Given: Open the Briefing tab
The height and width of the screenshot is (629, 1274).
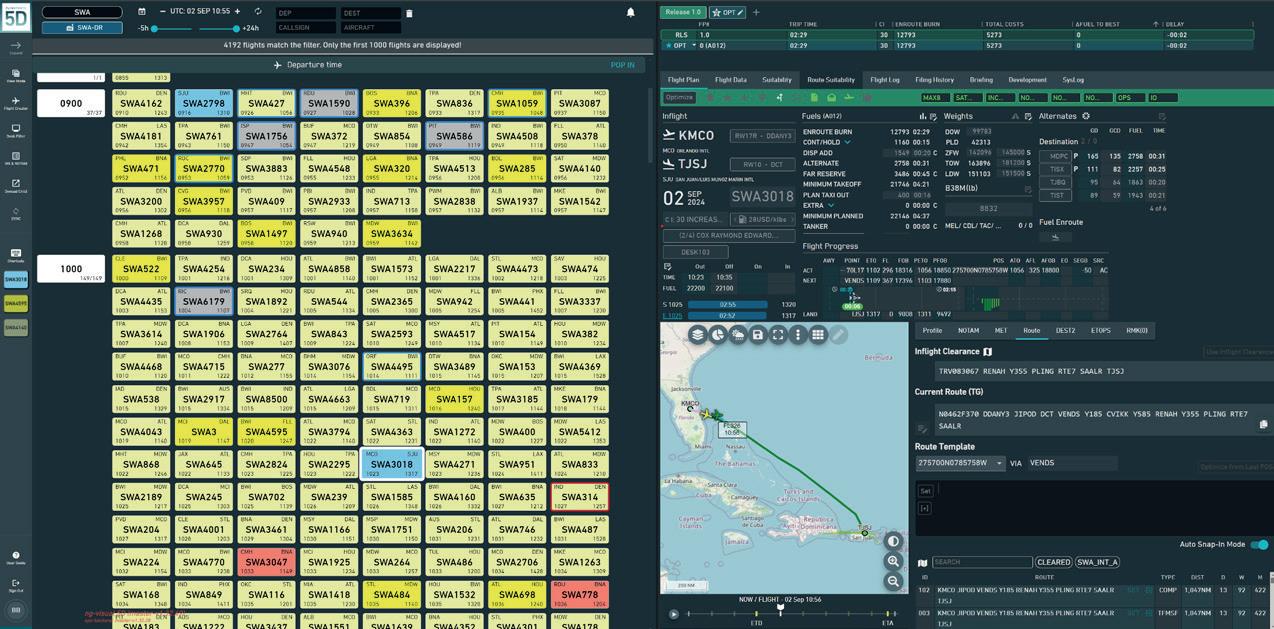Looking at the screenshot, I should point(981,80).
